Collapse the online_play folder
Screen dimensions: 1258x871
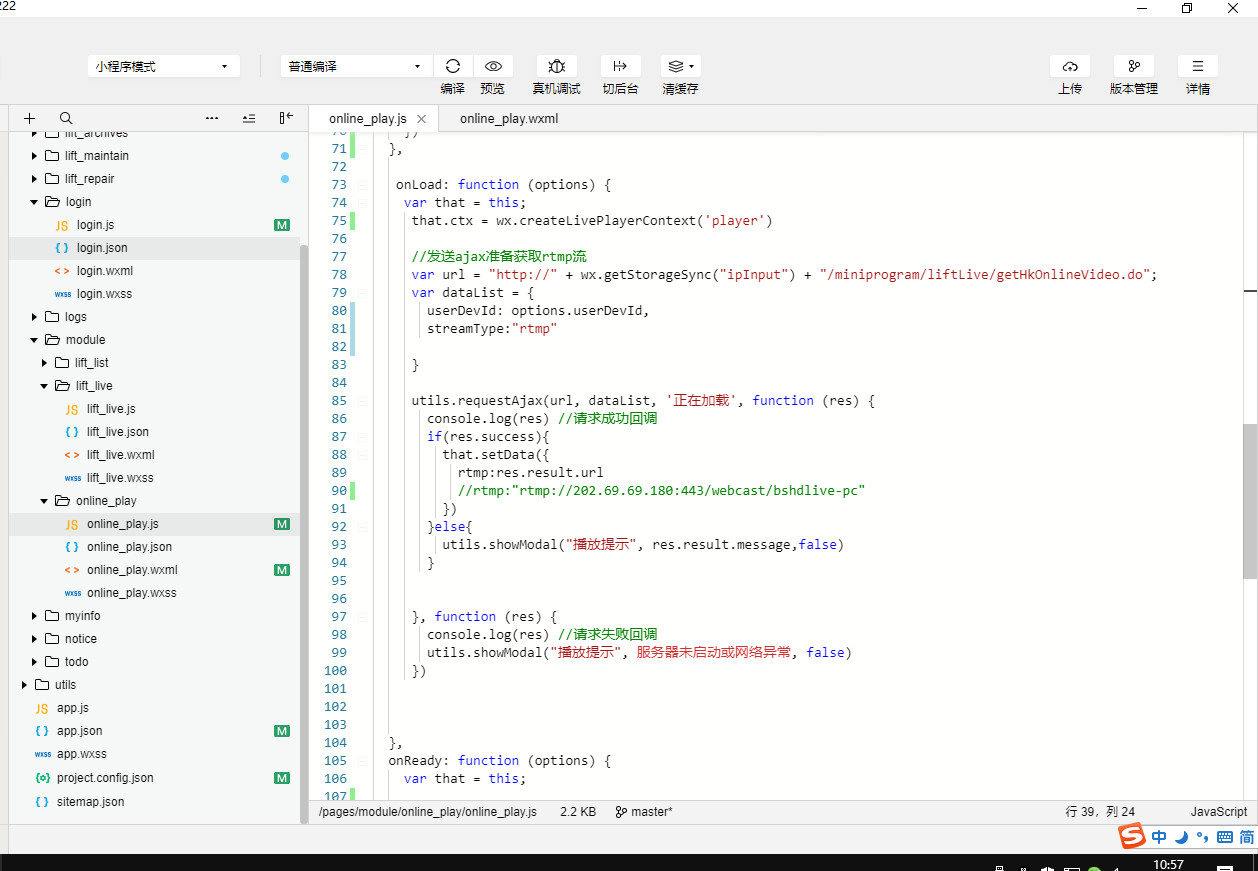[44, 501]
